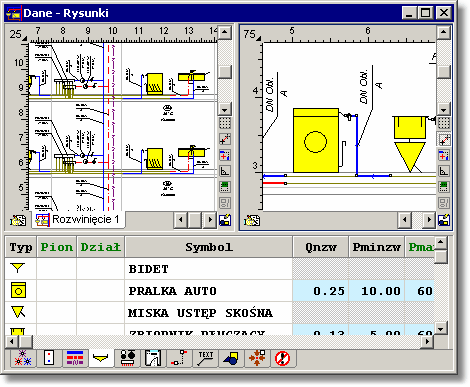
Task: Click data table vertical scrollbar up arrow
Action: point(441,243)
